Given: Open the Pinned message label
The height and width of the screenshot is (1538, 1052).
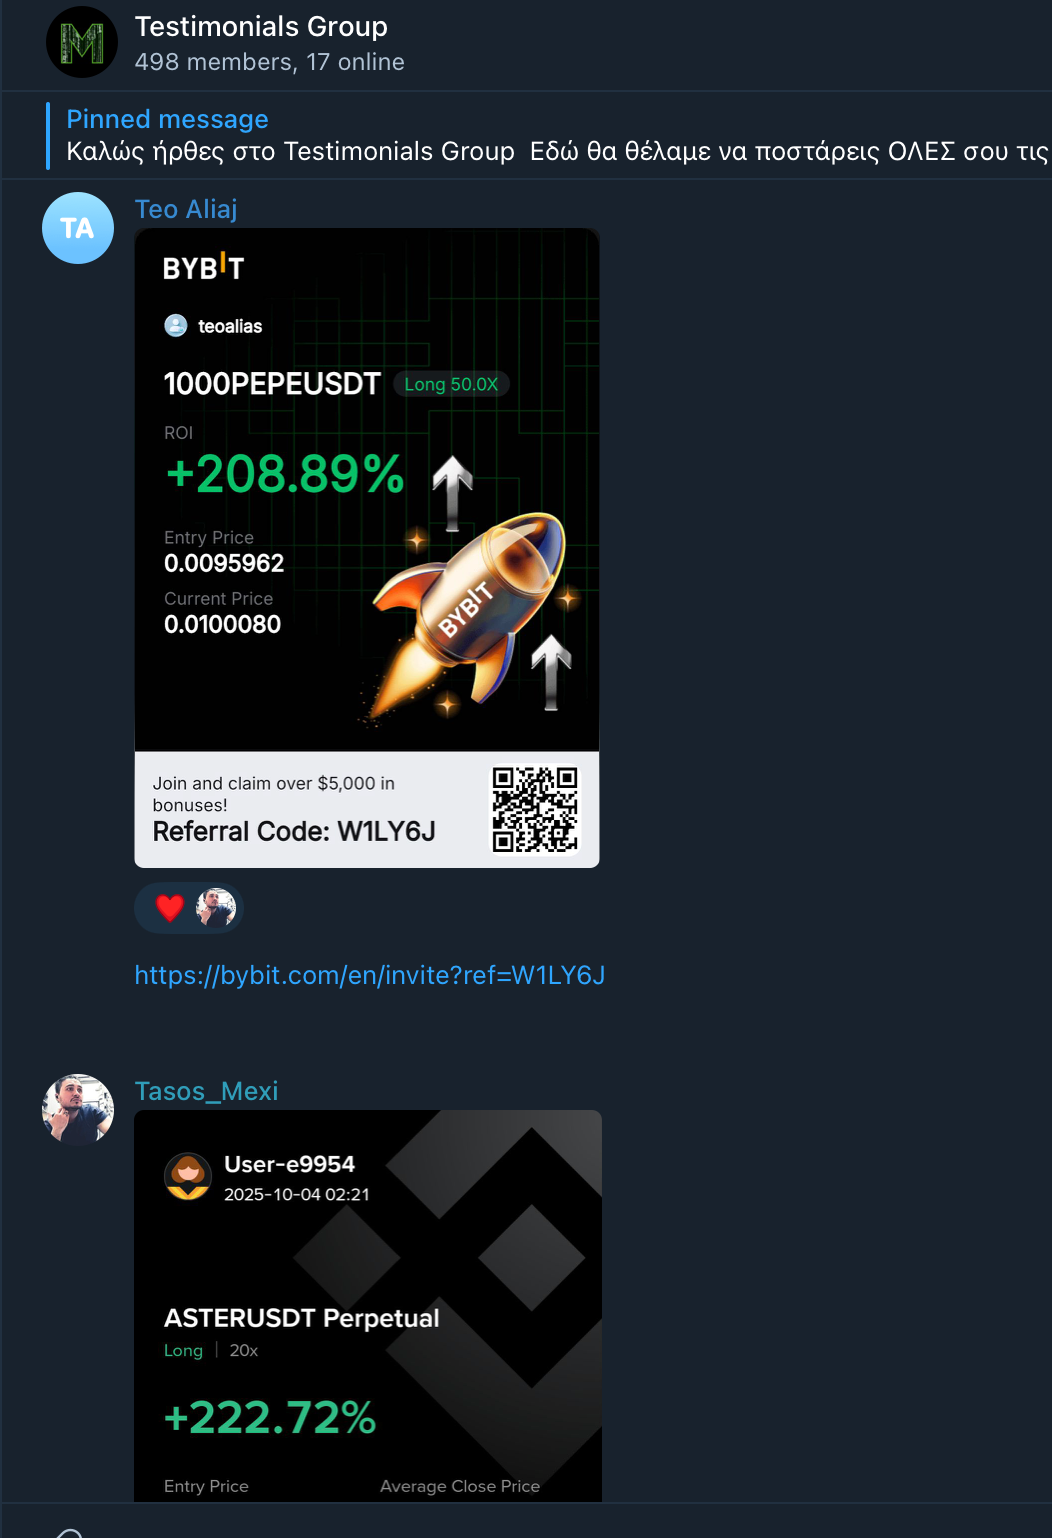Looking at the screenshot, I should (167, 119).
